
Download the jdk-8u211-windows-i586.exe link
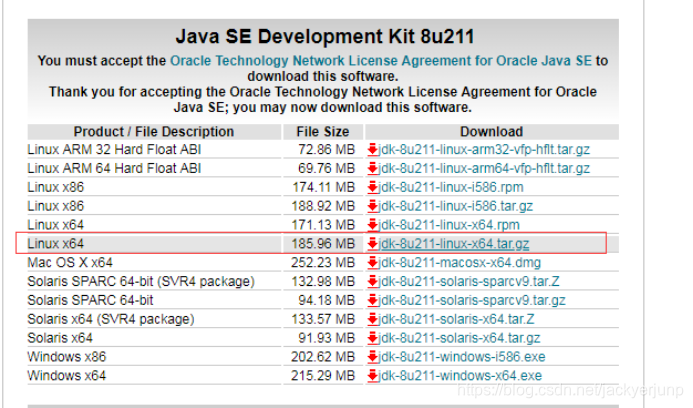pyautogui.click(x=462, y=357)
